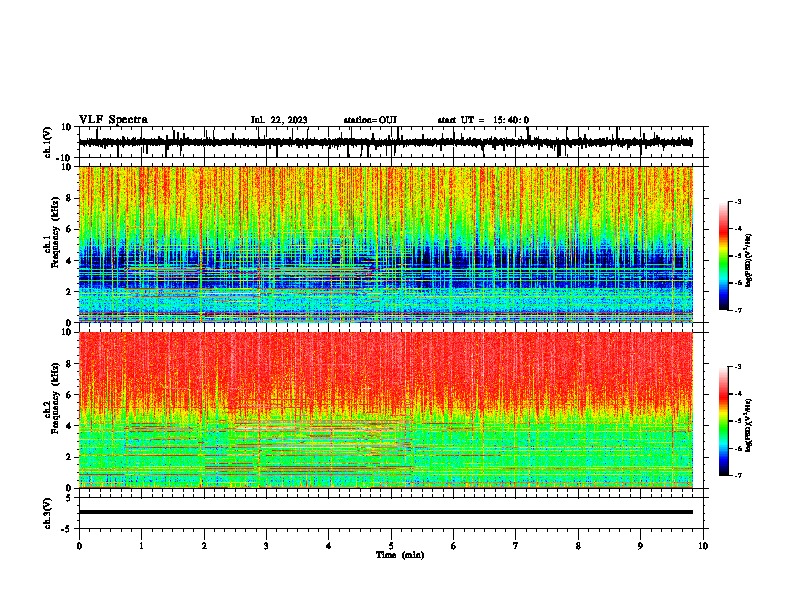Image resolution: width=792 pixels, height=612 pixels.
Task: Click the ch.3 flat black trace line
Action: [385, 512]
